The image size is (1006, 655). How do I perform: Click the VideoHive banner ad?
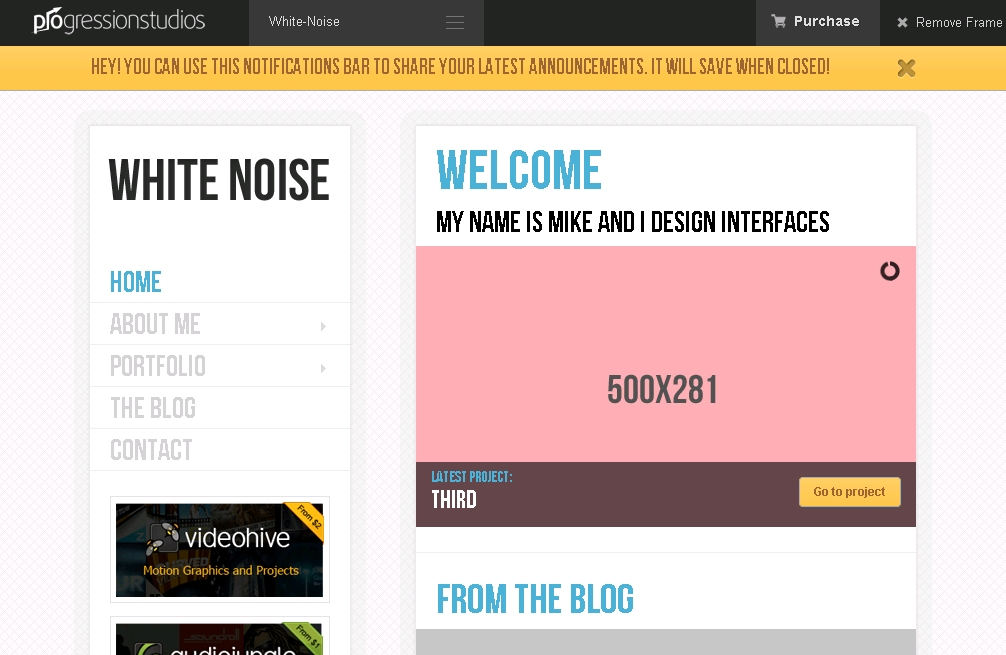click(x=219, y=549)
